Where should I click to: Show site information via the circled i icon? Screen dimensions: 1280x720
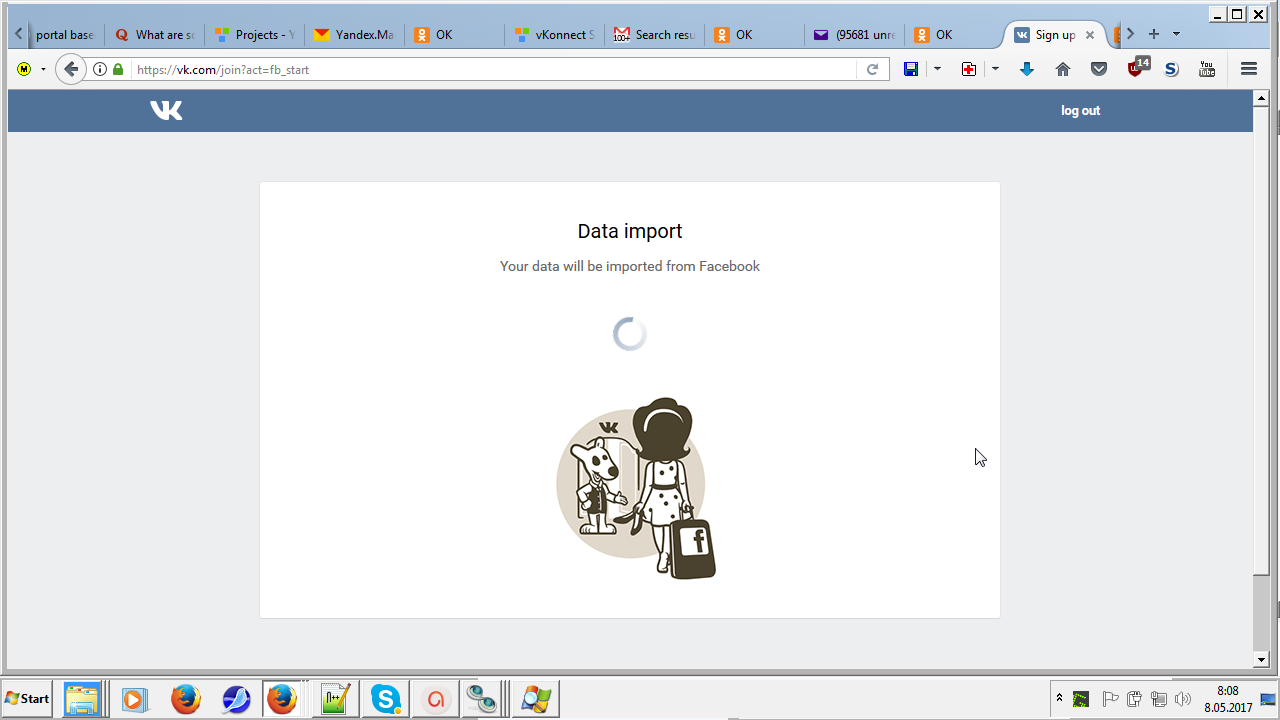(100, 69)
